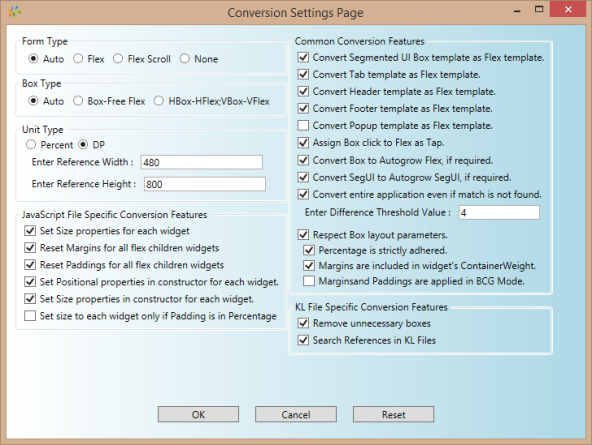Screen dimensions: 592x445
Task: Enable Convert Popup template as Flex template
Action: pyautogui.click(x=303, y=125)
